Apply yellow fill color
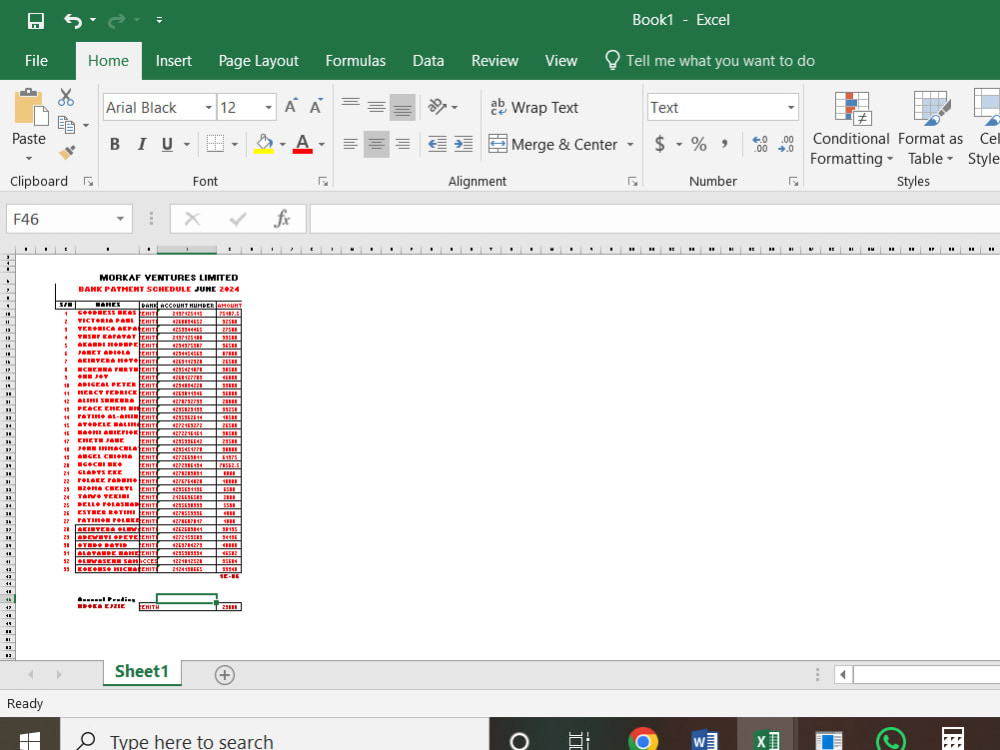1000x750 pixels. [x=264, y=144]
